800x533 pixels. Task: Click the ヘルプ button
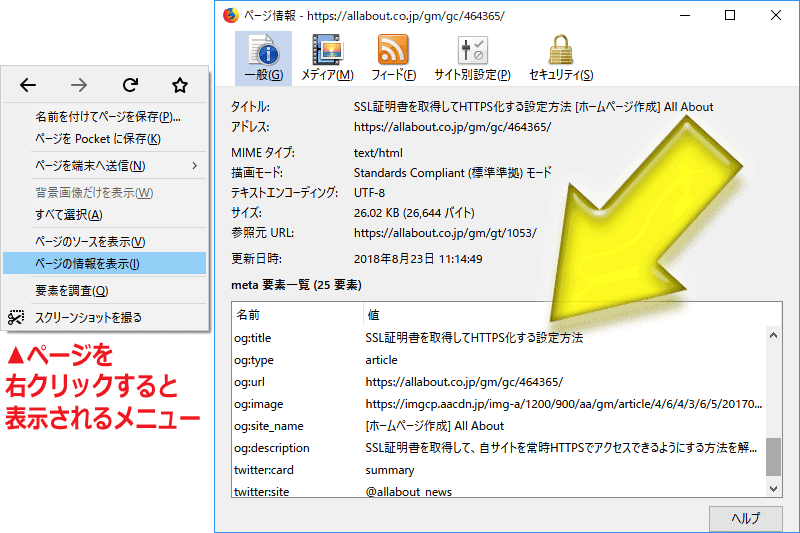(x=745, y=518)
